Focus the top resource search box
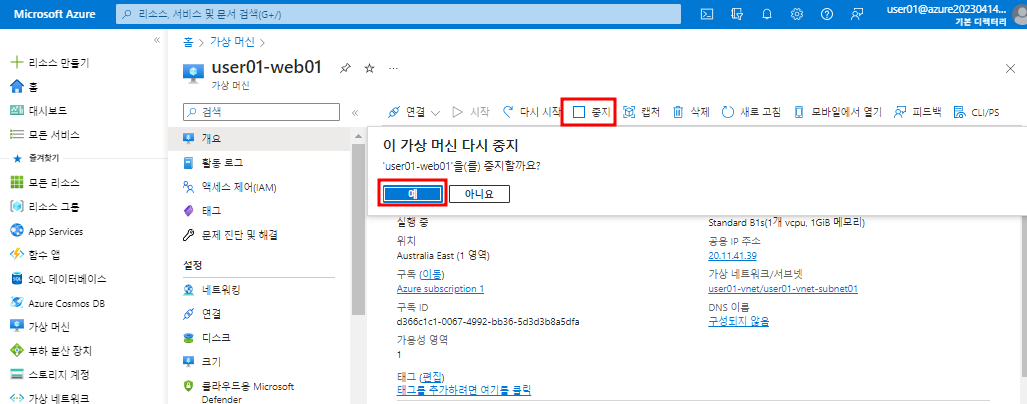Image resolution: width=1027 pixels, height=404 pixels. [x=398, y=14]
